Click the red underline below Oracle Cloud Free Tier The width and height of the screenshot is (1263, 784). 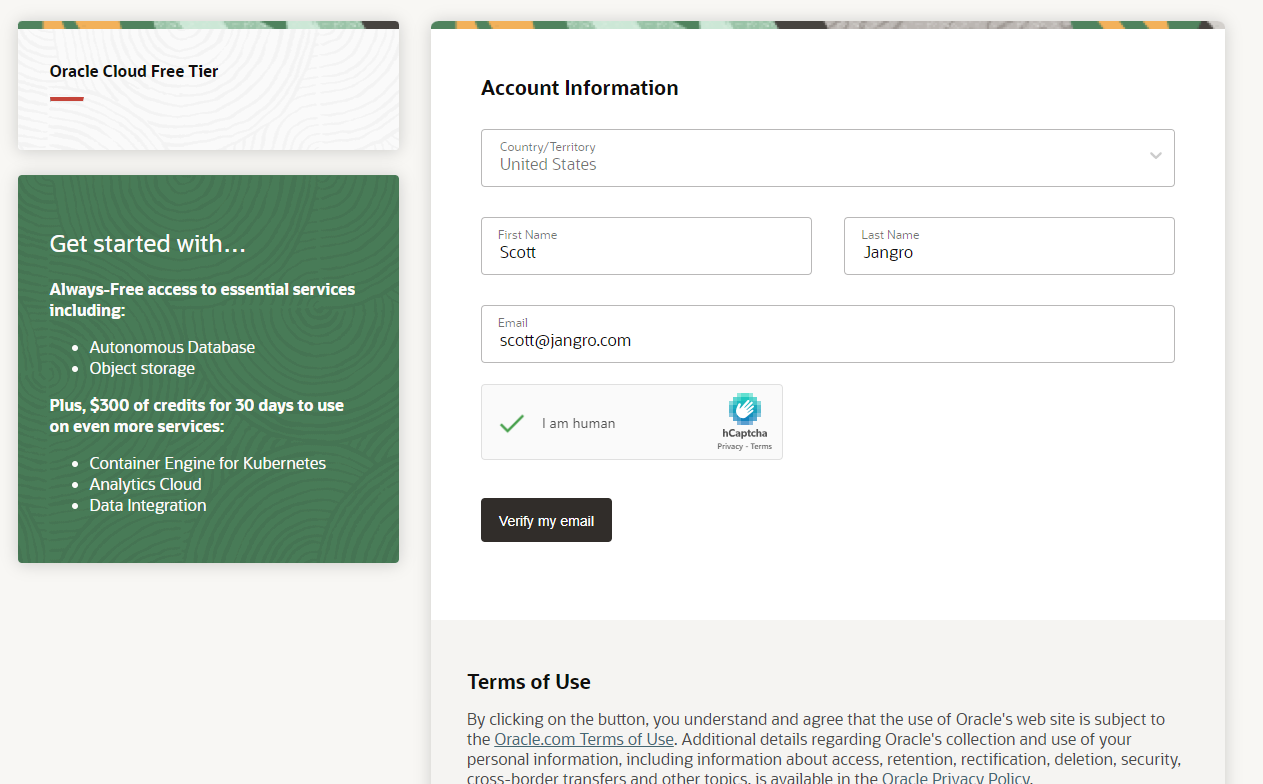click(66, 99)
